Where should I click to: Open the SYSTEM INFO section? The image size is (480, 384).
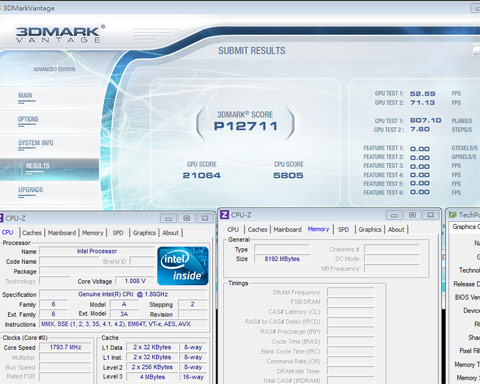[x=36, y=143]
